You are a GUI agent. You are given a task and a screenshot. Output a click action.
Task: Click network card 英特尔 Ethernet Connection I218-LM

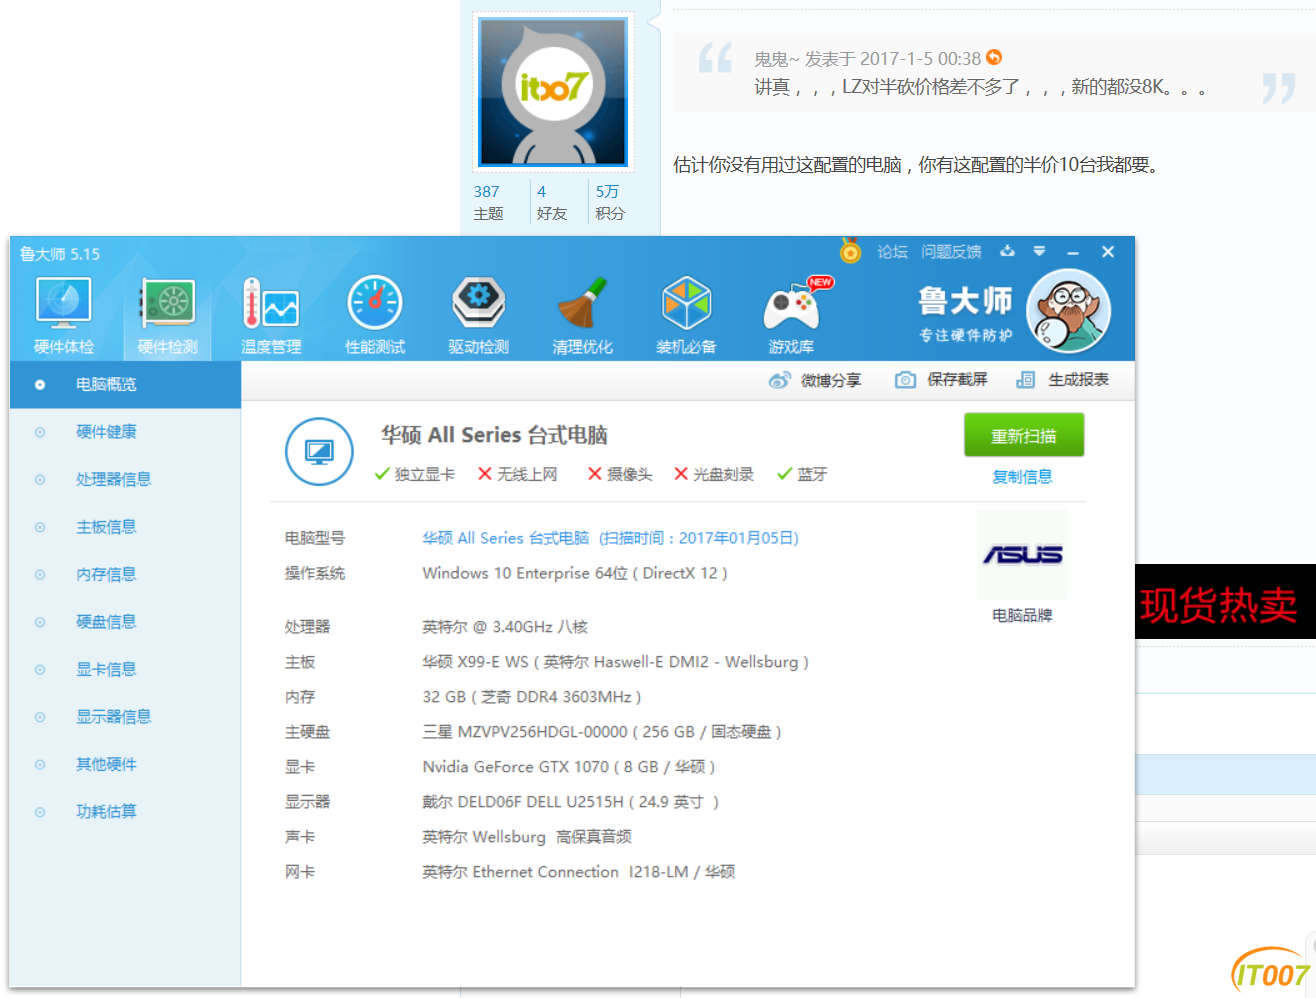pos(578,872)
